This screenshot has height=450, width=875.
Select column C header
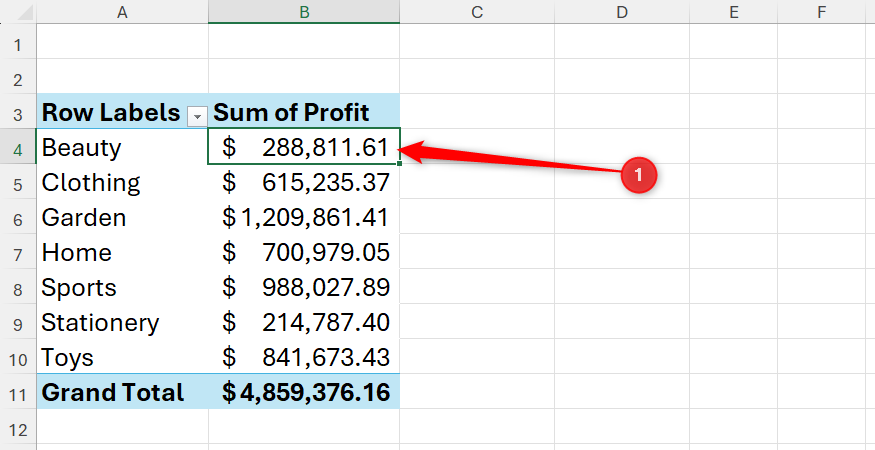[477, 12]
